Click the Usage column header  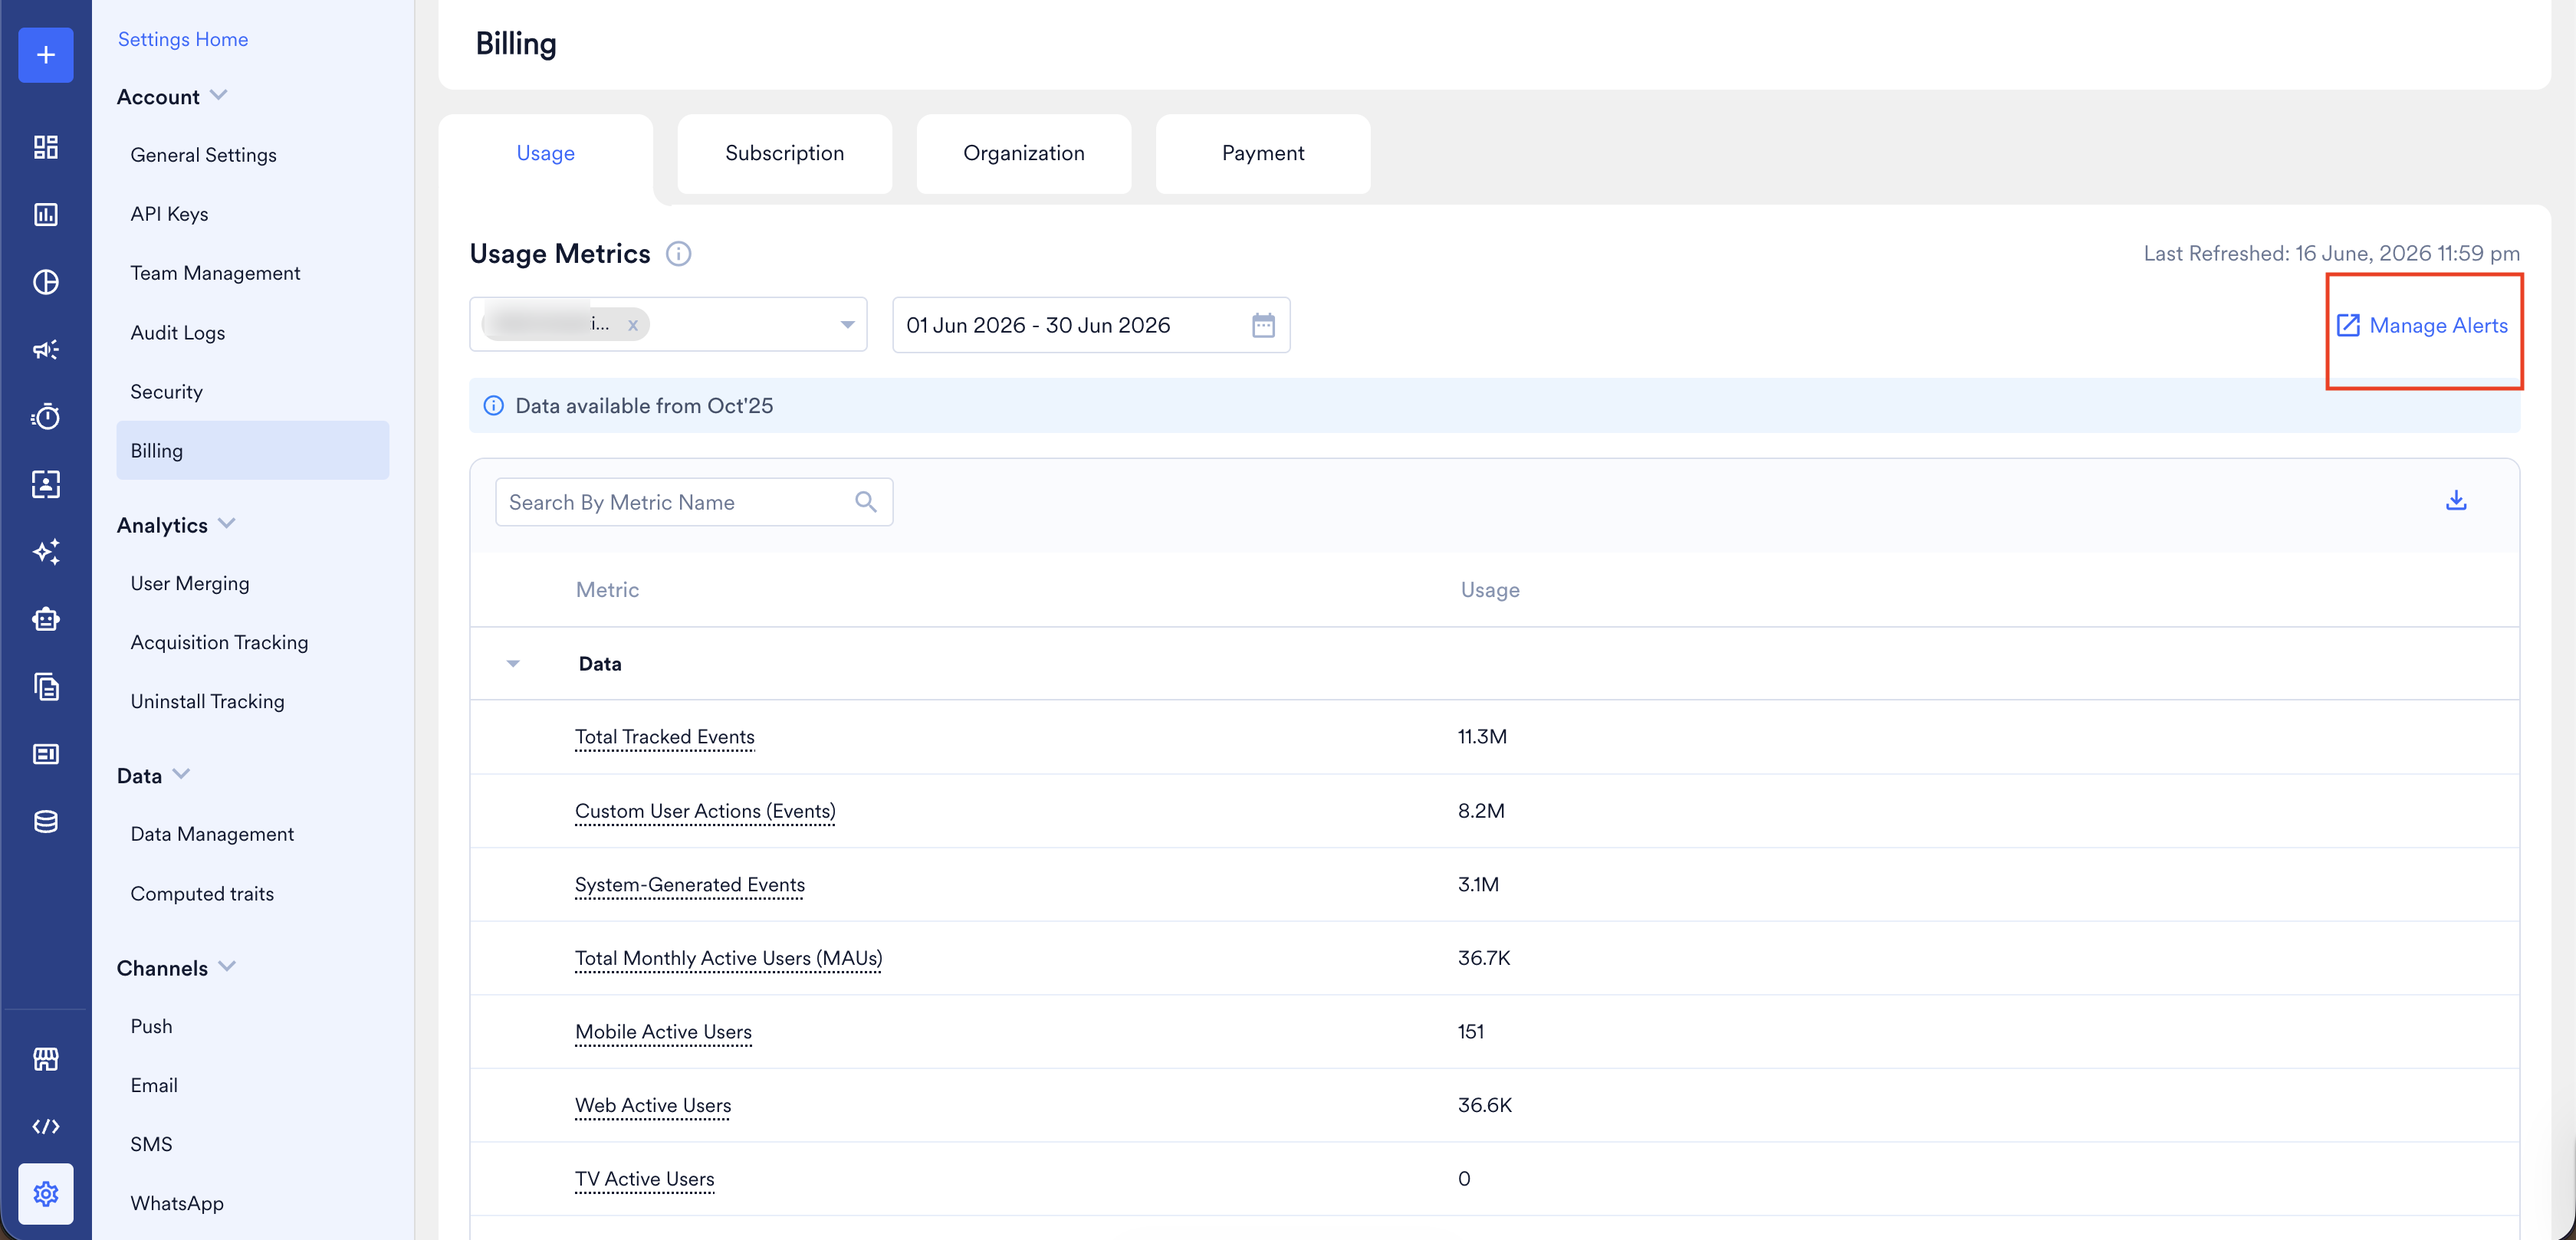(x=1490, y=590)
